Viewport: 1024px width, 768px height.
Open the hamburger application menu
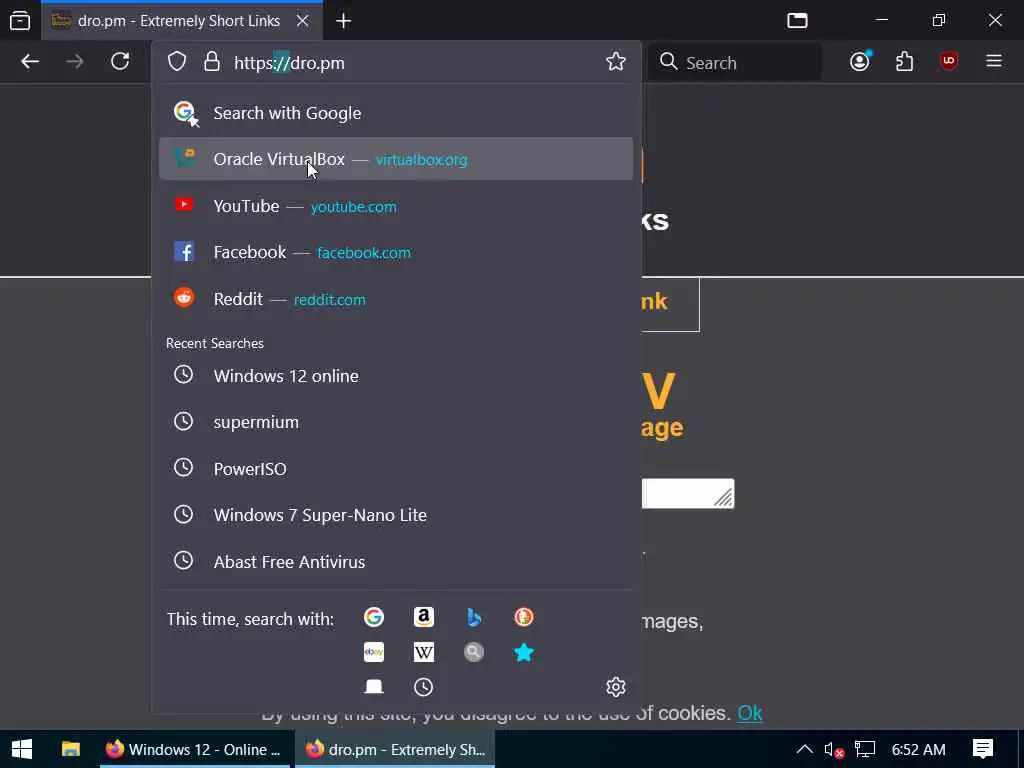tap(994, 61)
